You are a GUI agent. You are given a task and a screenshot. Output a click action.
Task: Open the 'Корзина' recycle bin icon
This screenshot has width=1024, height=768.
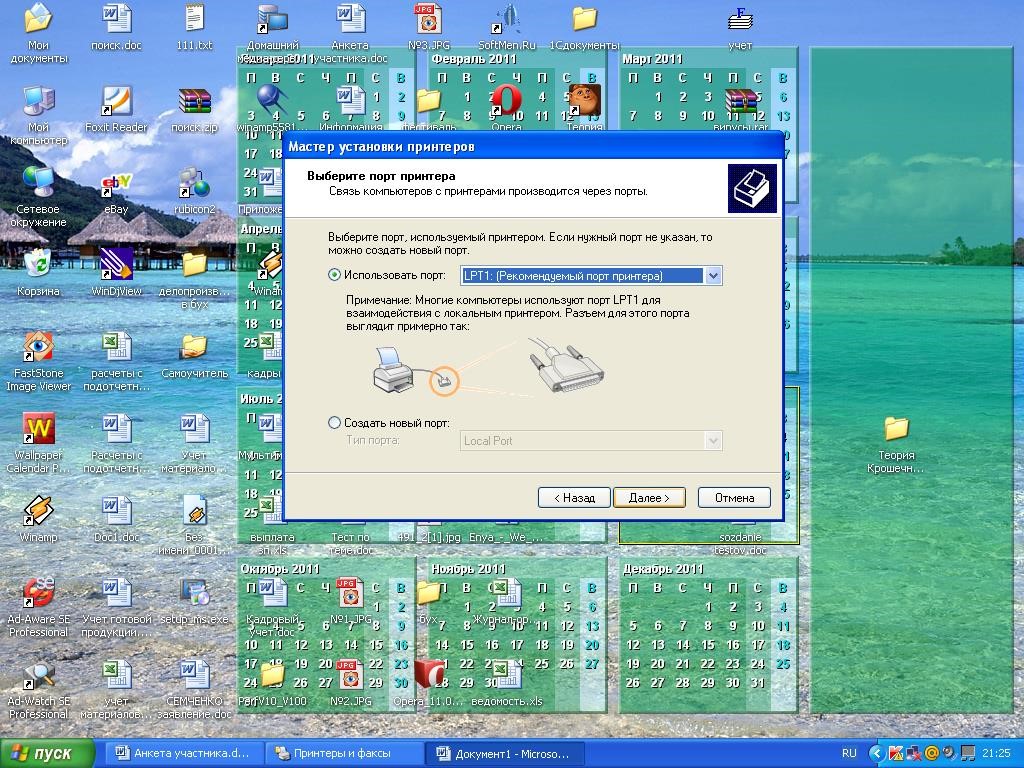point(38,265)
